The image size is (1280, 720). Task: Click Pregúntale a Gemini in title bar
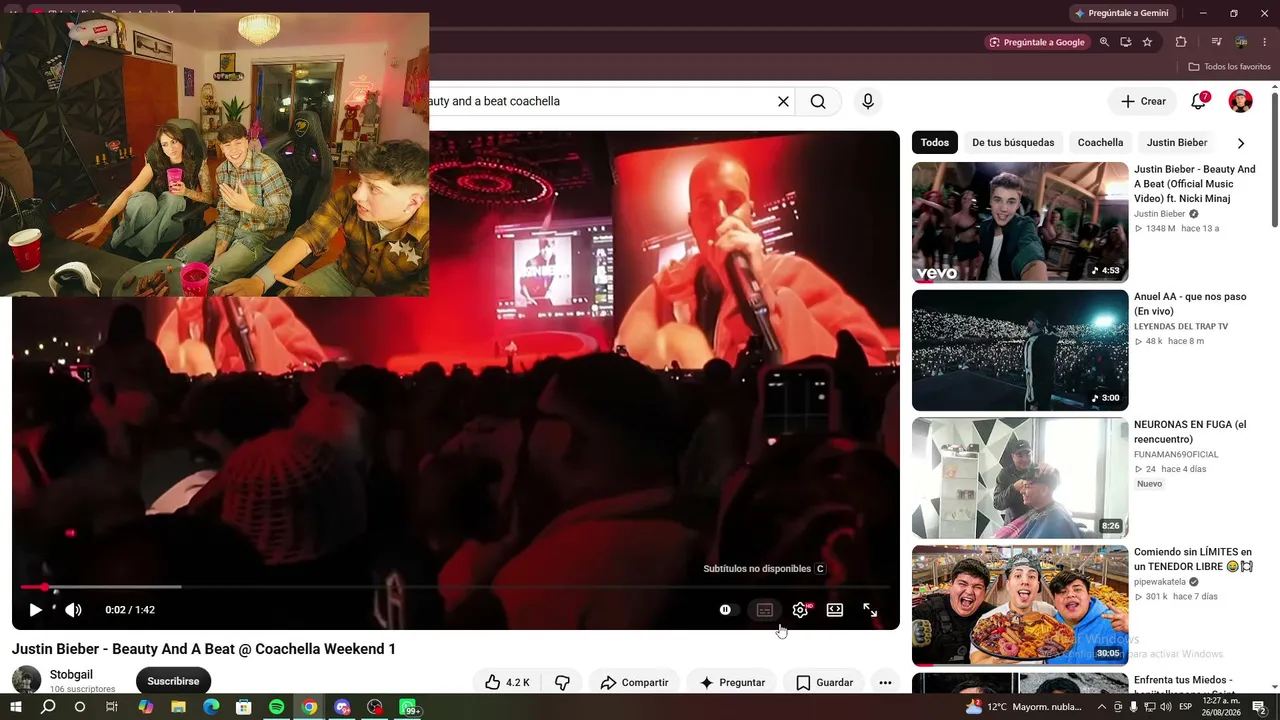pyautogui.click(x=1121, y=13)
